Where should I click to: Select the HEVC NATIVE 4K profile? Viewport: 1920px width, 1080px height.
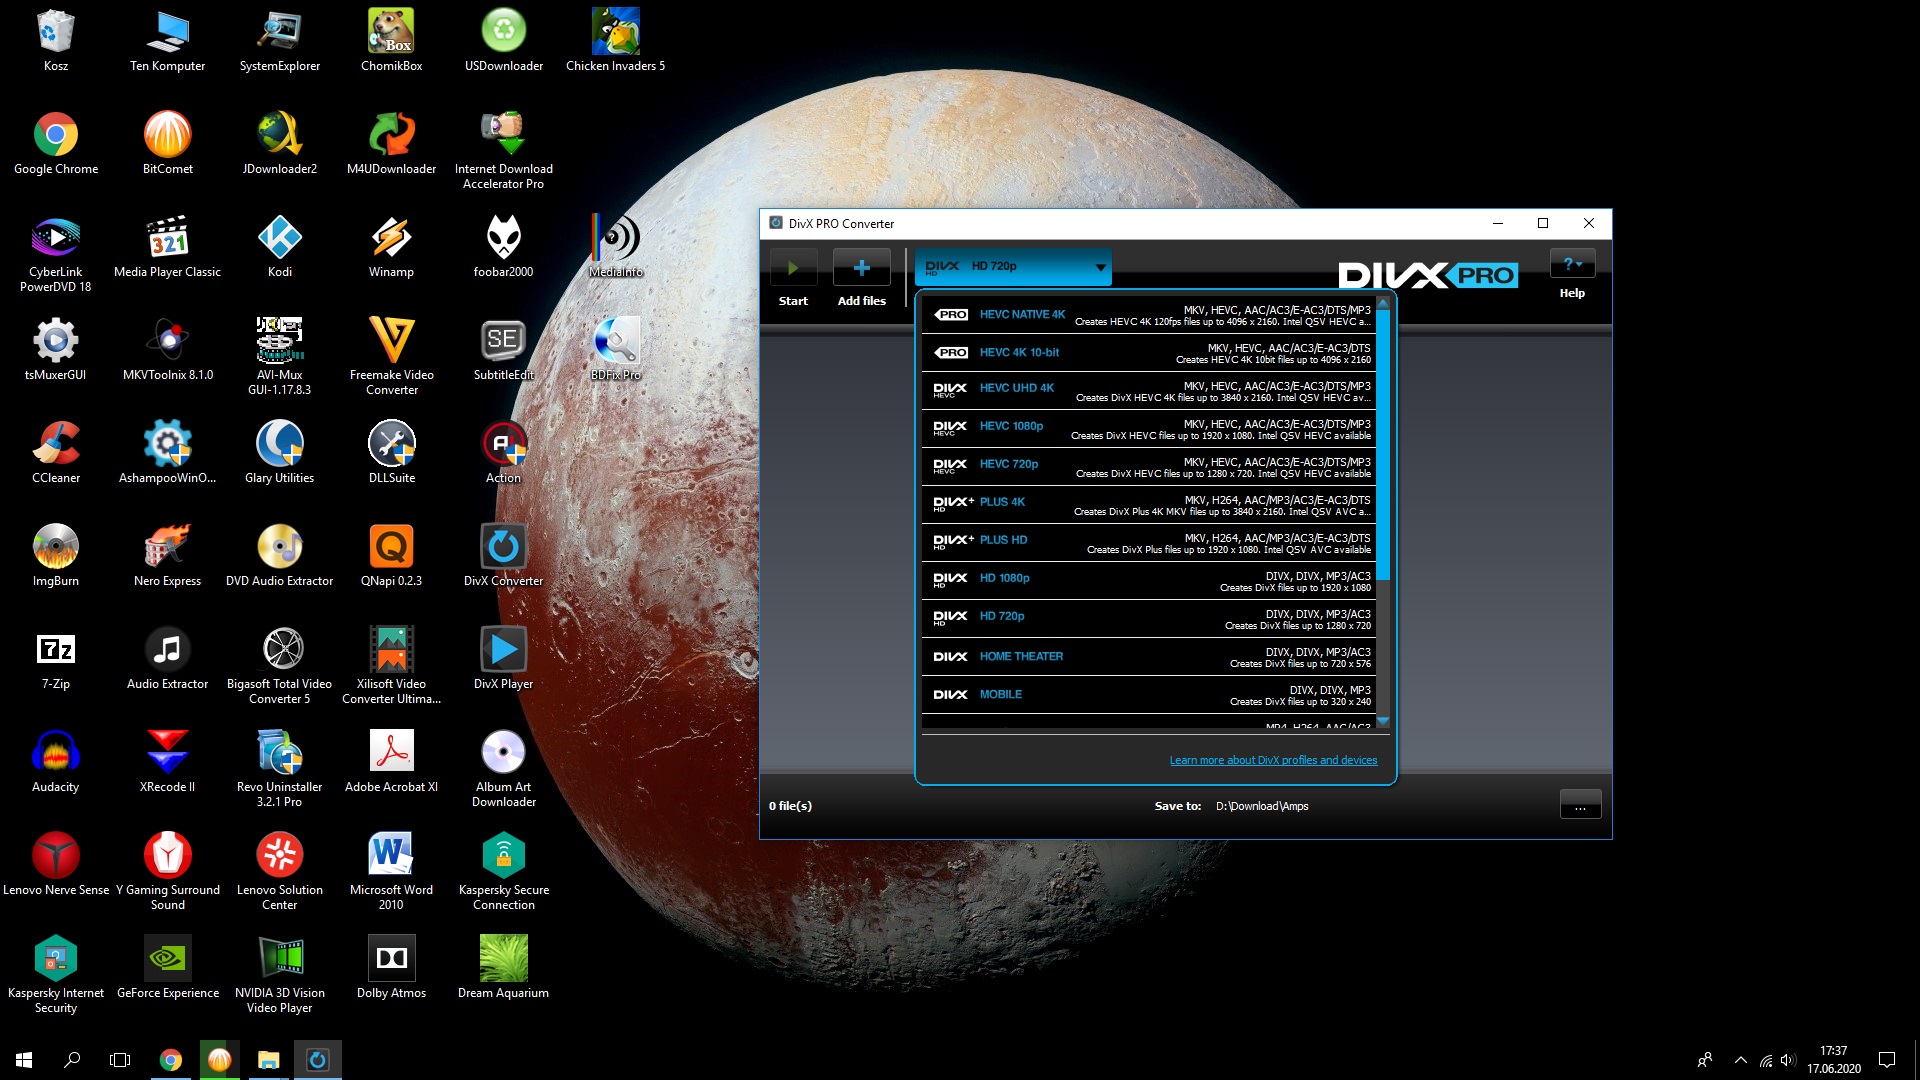point(1148,315)
